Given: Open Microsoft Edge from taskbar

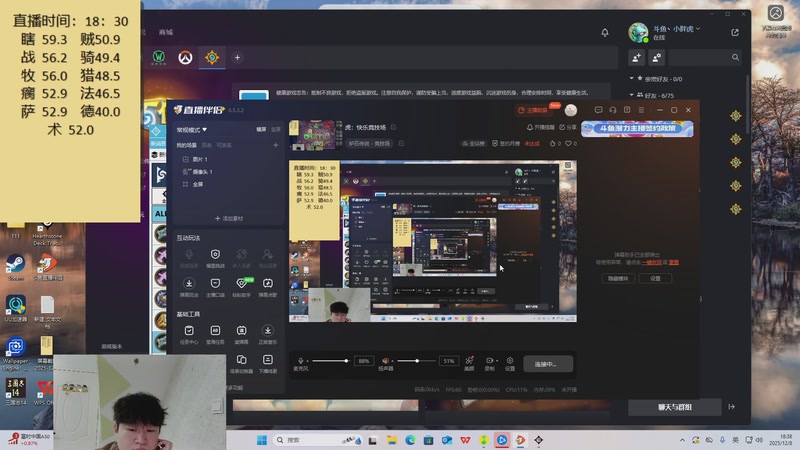Looking at the screenshot, I should pos(410,440).
